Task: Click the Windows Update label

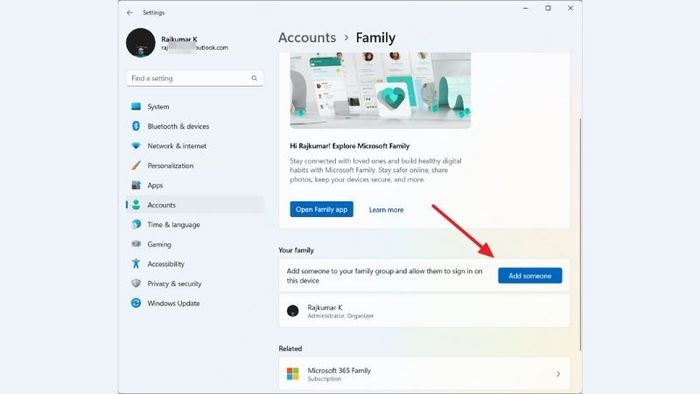Action: point(173,303)
